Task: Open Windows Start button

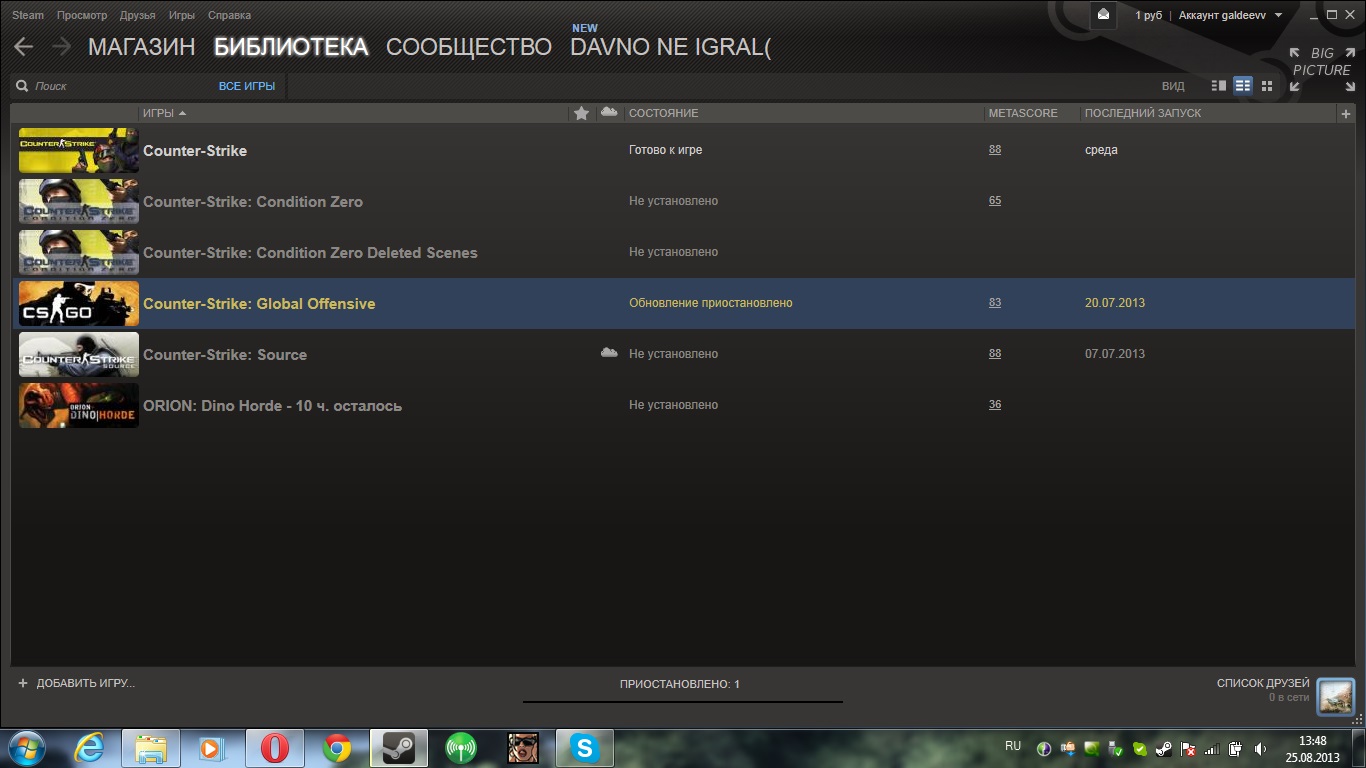Action: [x=27, y=748]
